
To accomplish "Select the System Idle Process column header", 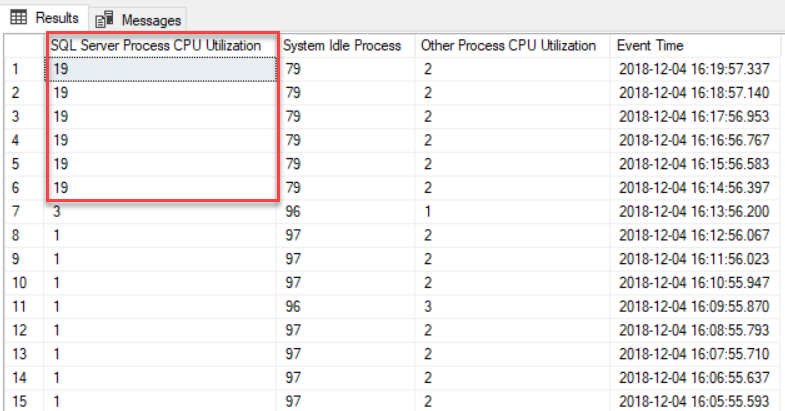I will (x=345, y=45).
